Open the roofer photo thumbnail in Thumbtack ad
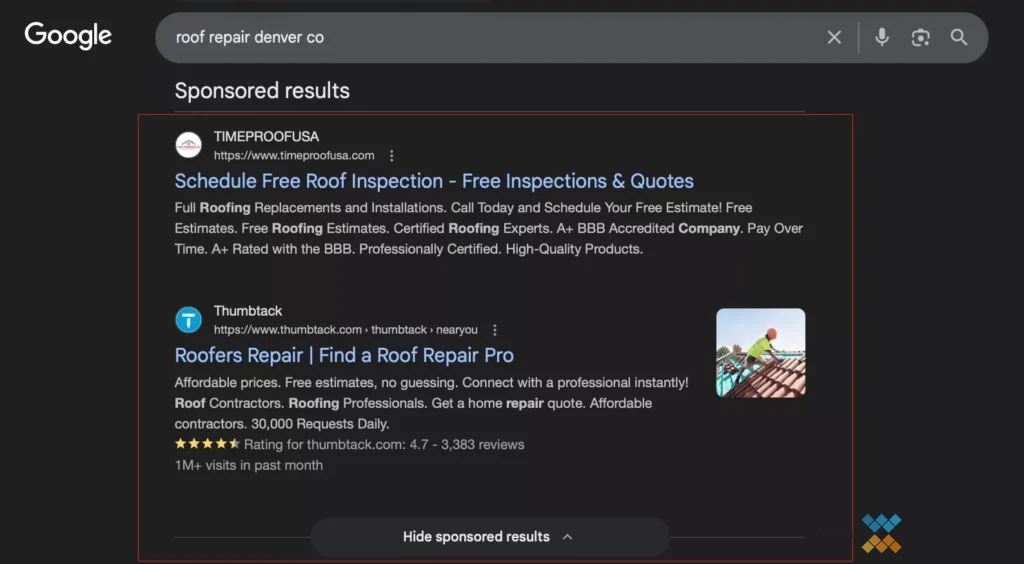Screen dimensions: 1024x564 [x=760, y=352]
